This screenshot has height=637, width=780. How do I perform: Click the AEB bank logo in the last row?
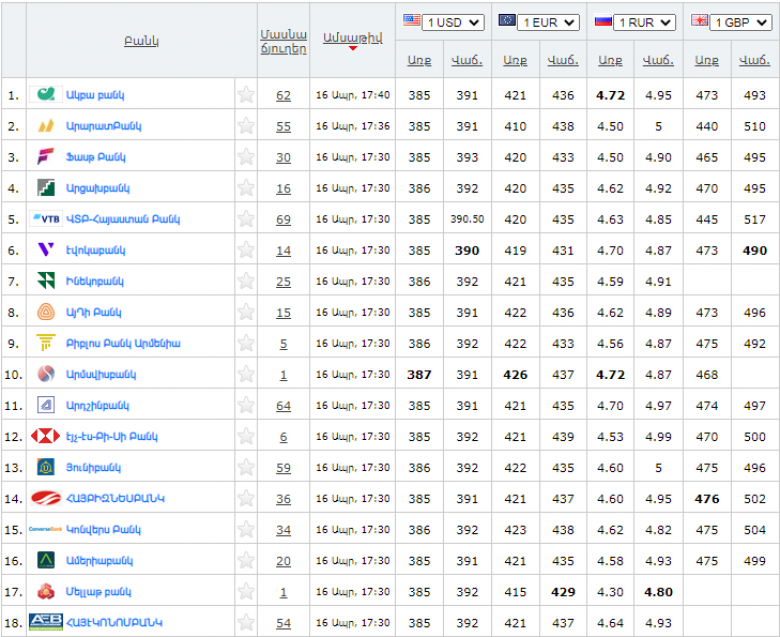coord(46,622)
